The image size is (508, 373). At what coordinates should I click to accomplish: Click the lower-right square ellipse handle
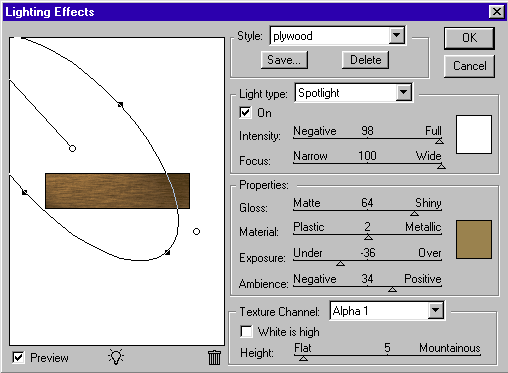pos(168,253)
